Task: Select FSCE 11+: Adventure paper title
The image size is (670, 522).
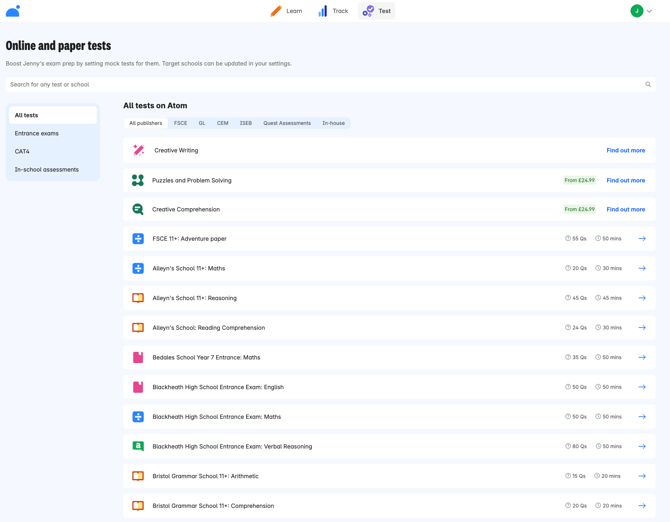Action: click(189, 238)
